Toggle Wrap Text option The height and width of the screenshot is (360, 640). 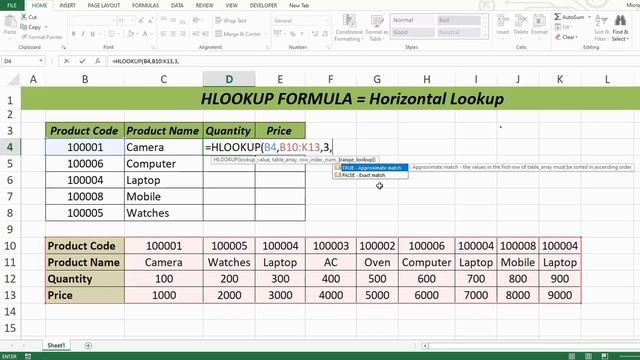(x=231, y=20)
